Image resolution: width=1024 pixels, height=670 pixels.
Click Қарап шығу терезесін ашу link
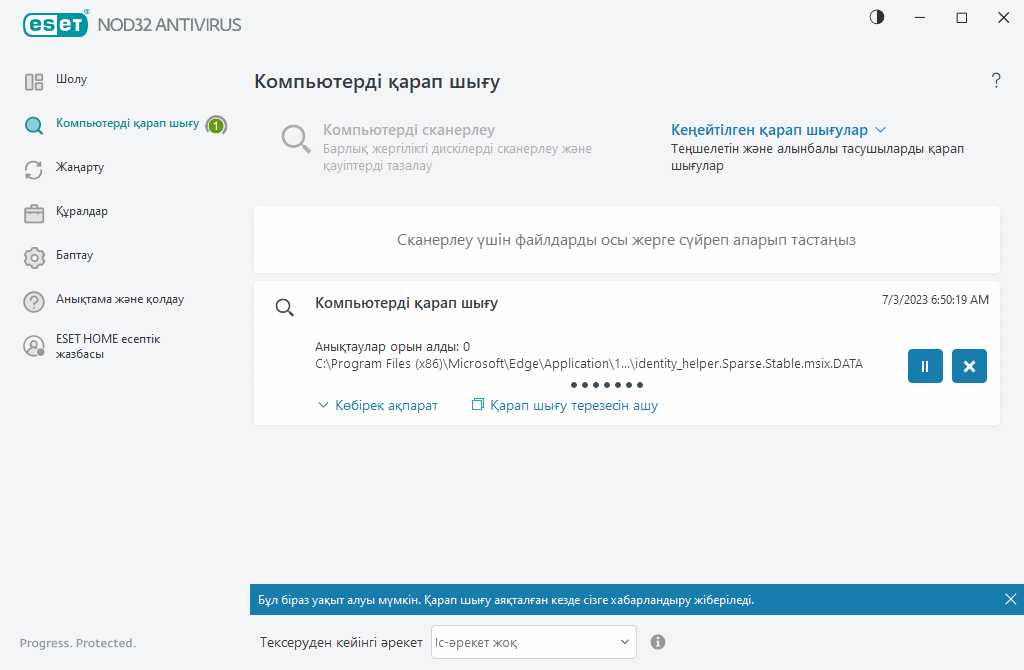pyautogui.click(x=565, y=405)
